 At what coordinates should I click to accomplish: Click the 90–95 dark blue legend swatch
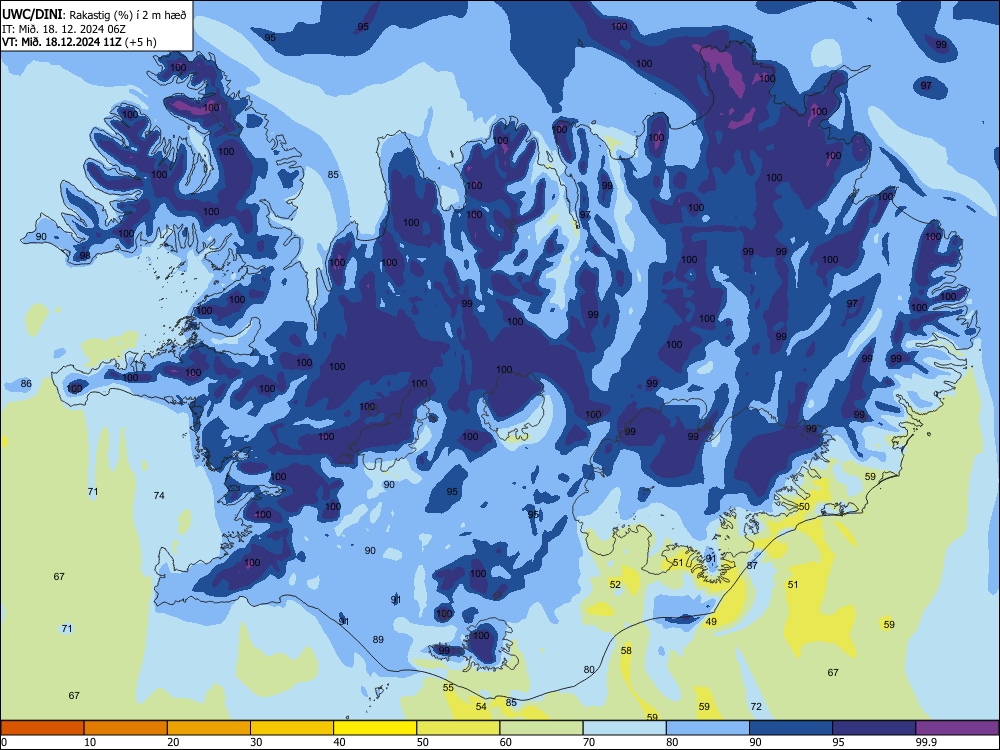pos(791,728)
